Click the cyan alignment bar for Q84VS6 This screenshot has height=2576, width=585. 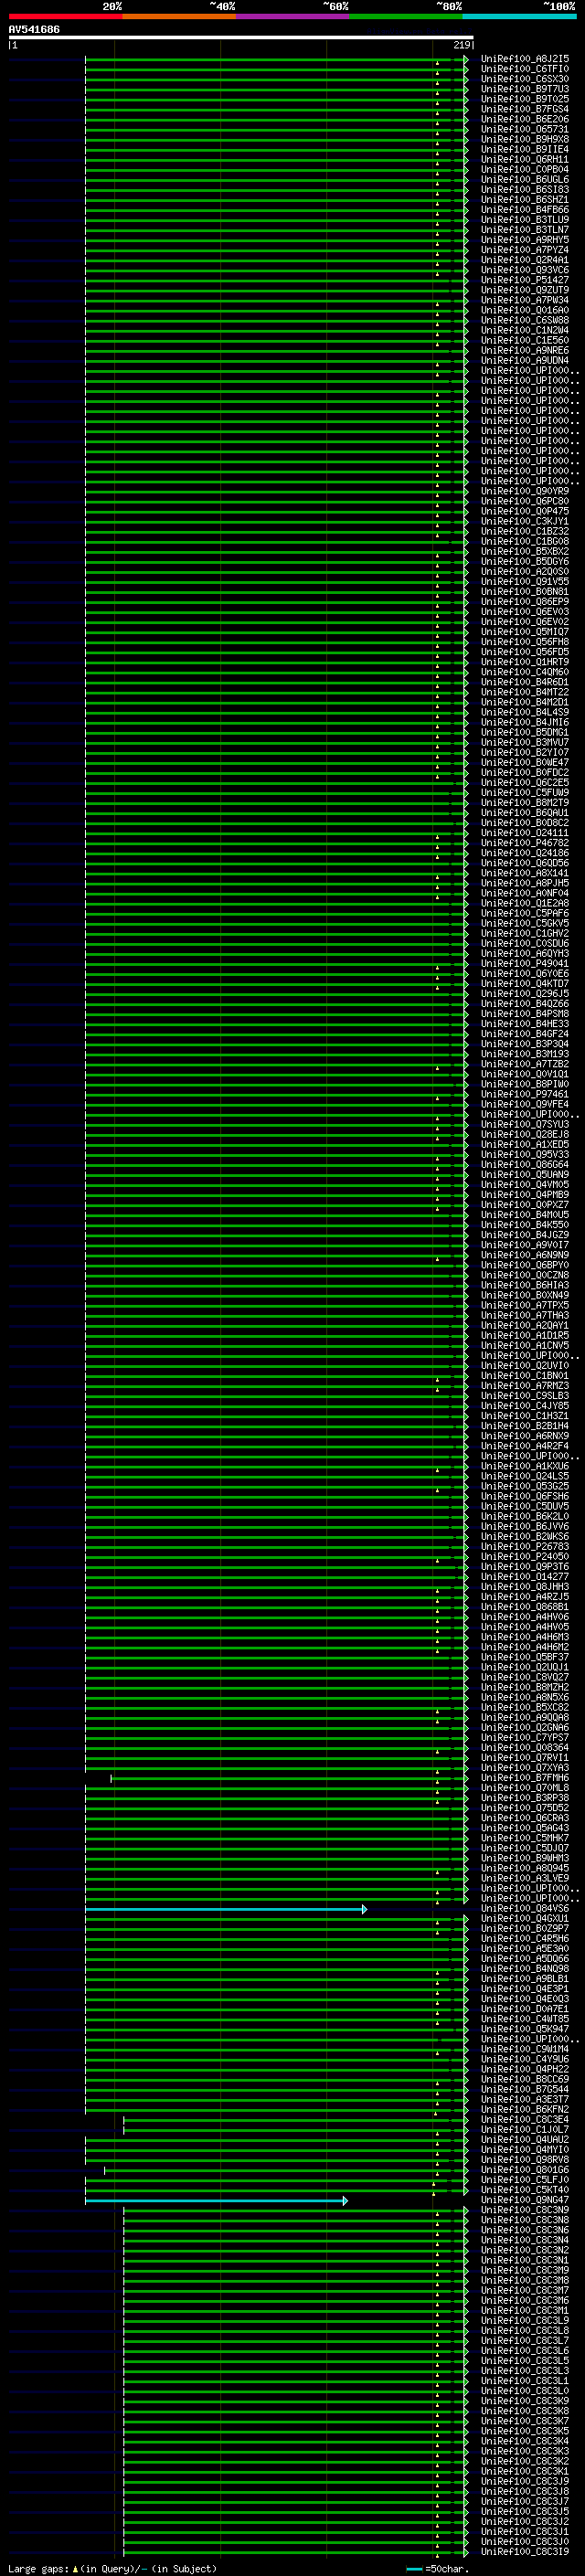225,1909
